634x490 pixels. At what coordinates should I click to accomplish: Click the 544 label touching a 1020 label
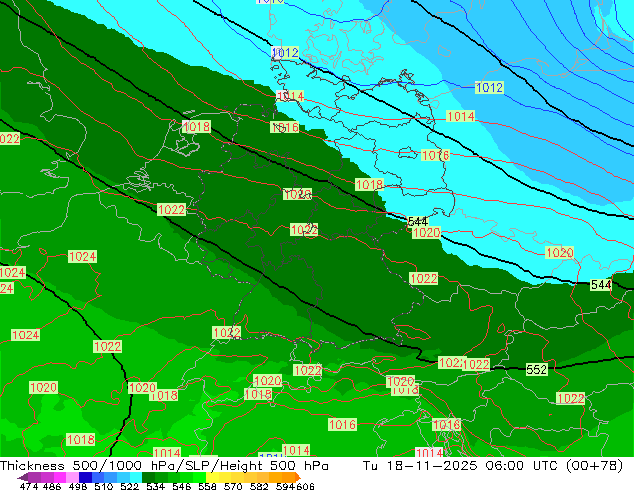418,222
